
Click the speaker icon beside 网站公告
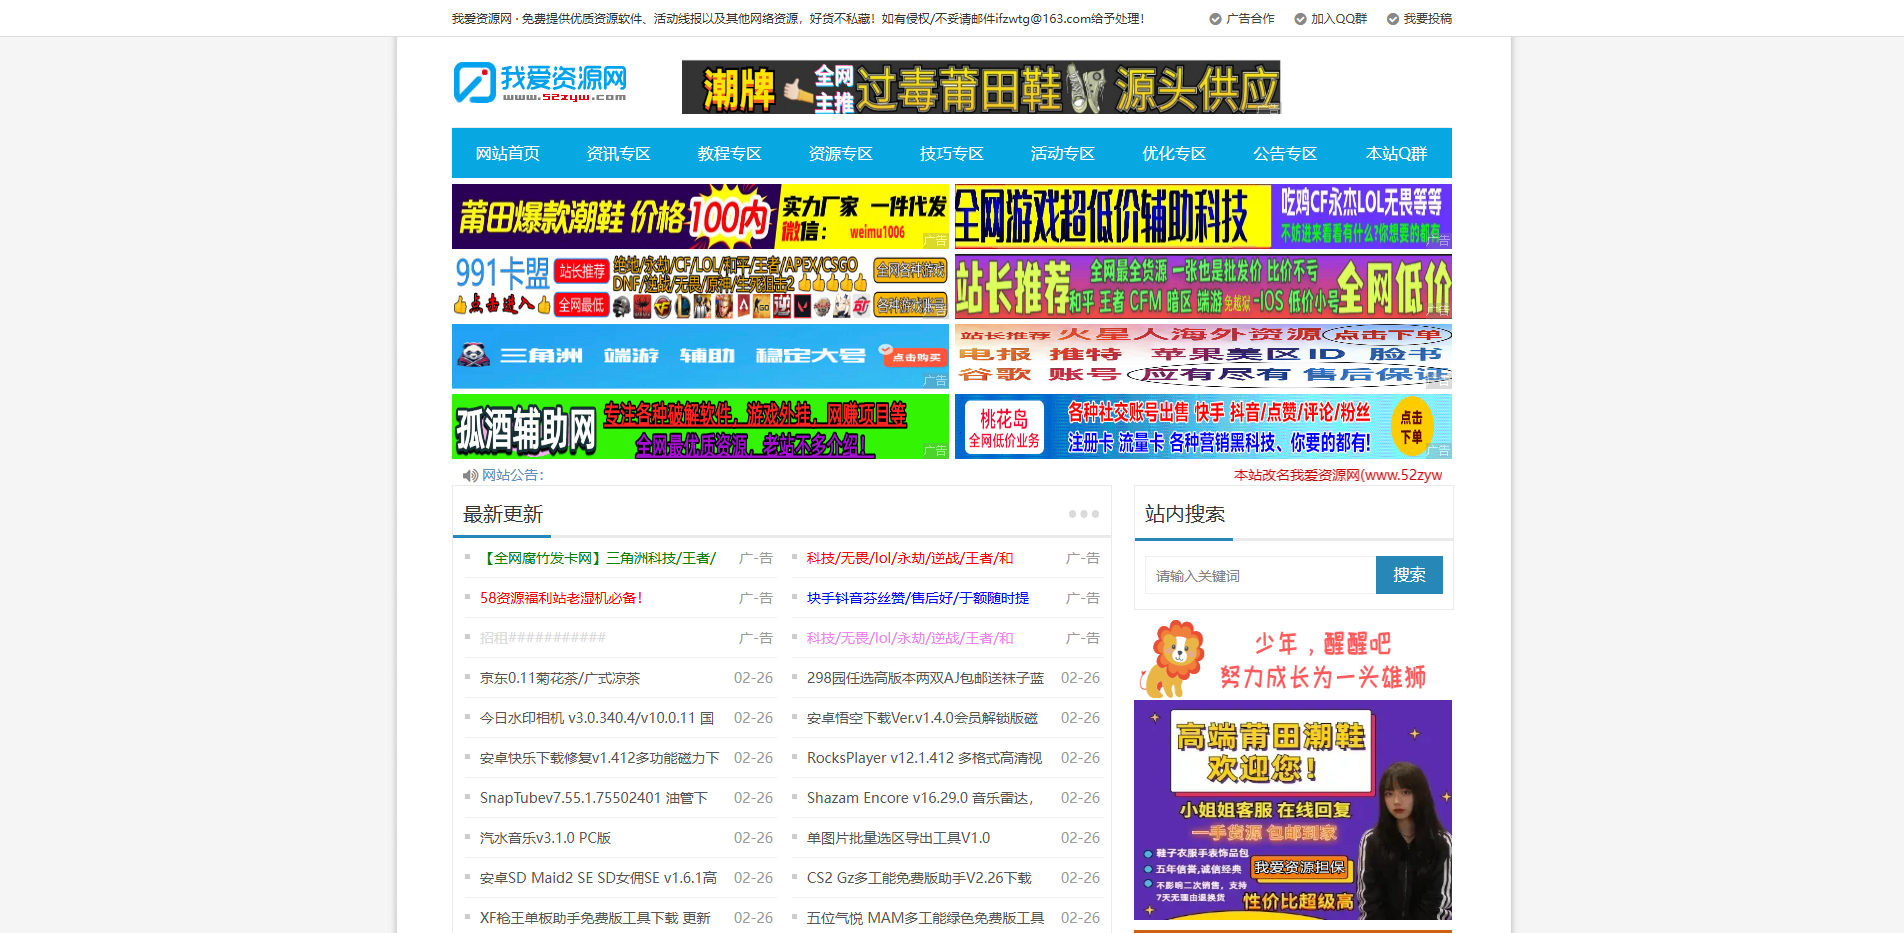point(471,475)
